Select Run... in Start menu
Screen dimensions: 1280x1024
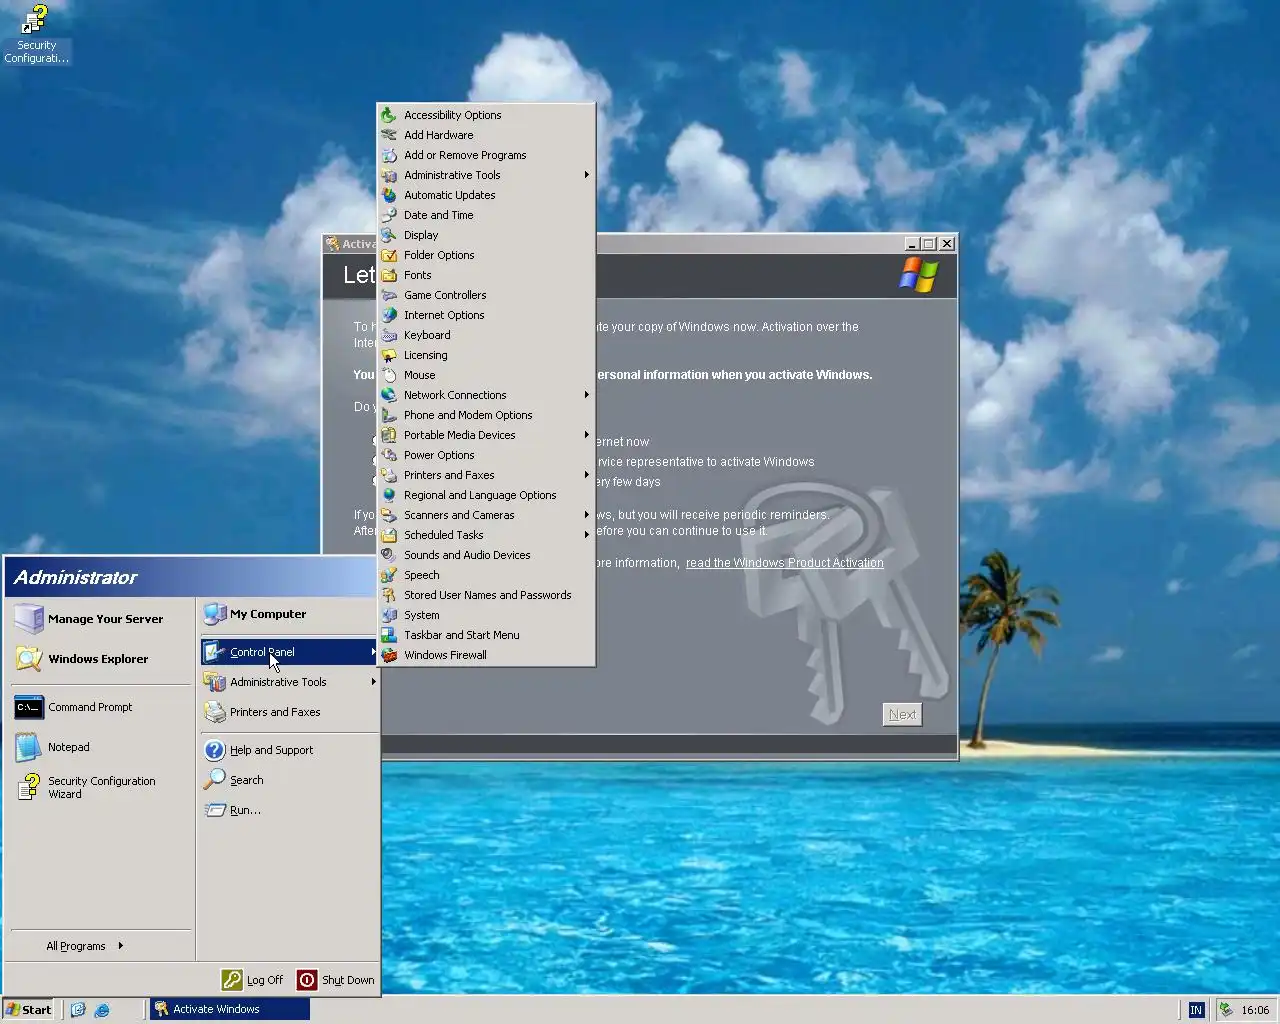[x=289, y=810]
